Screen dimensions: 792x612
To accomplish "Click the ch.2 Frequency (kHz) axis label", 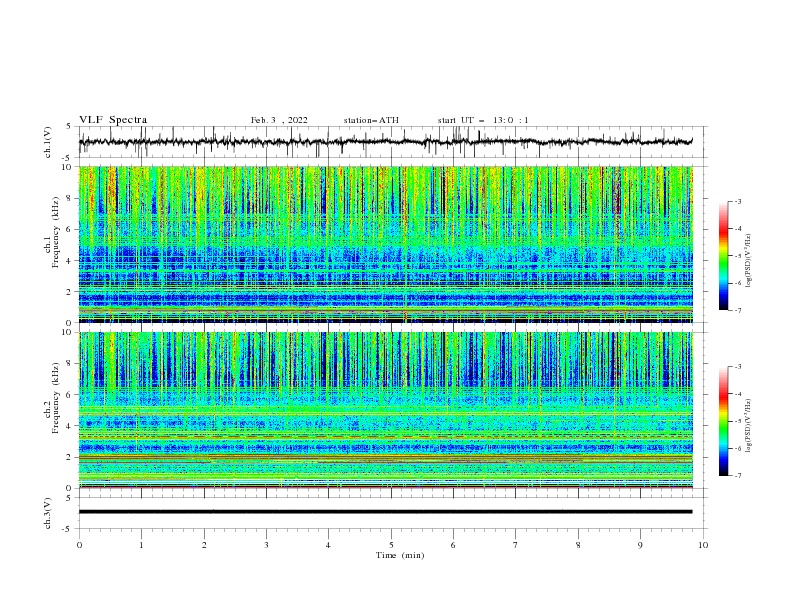I will [52, 397].
